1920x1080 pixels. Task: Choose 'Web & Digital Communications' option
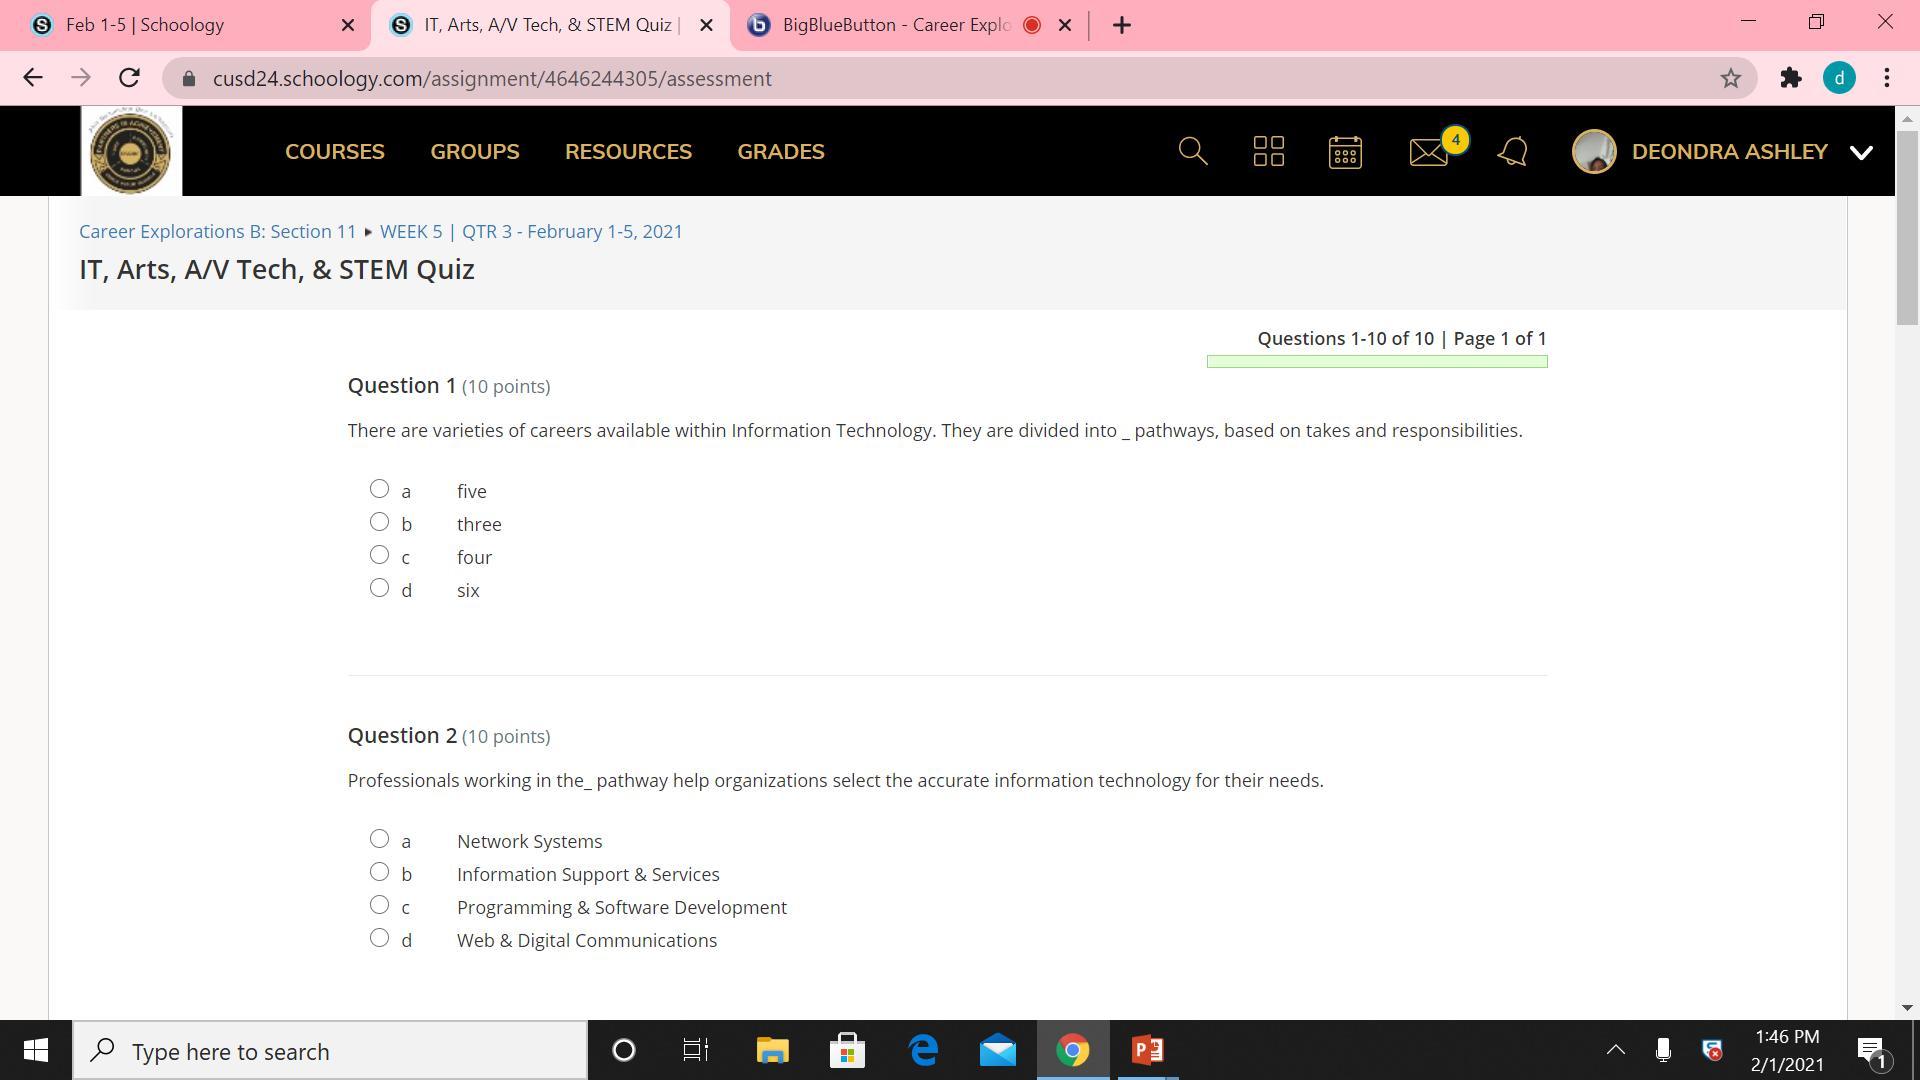[379, 938]
